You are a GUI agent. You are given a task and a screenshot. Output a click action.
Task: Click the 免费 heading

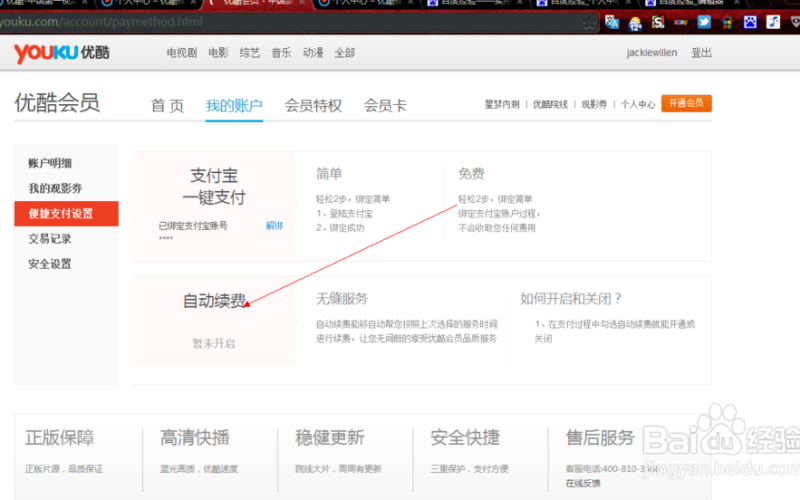pyautogui.click(x=471, y=174)
